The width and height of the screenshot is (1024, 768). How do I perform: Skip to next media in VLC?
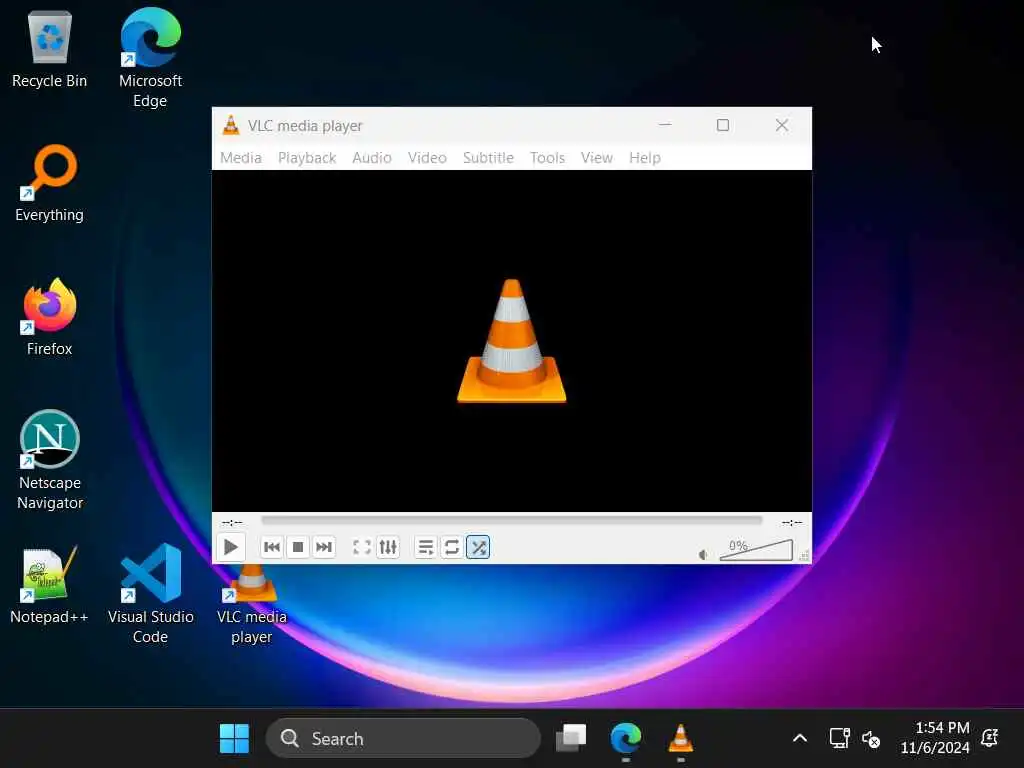point(324,547)
